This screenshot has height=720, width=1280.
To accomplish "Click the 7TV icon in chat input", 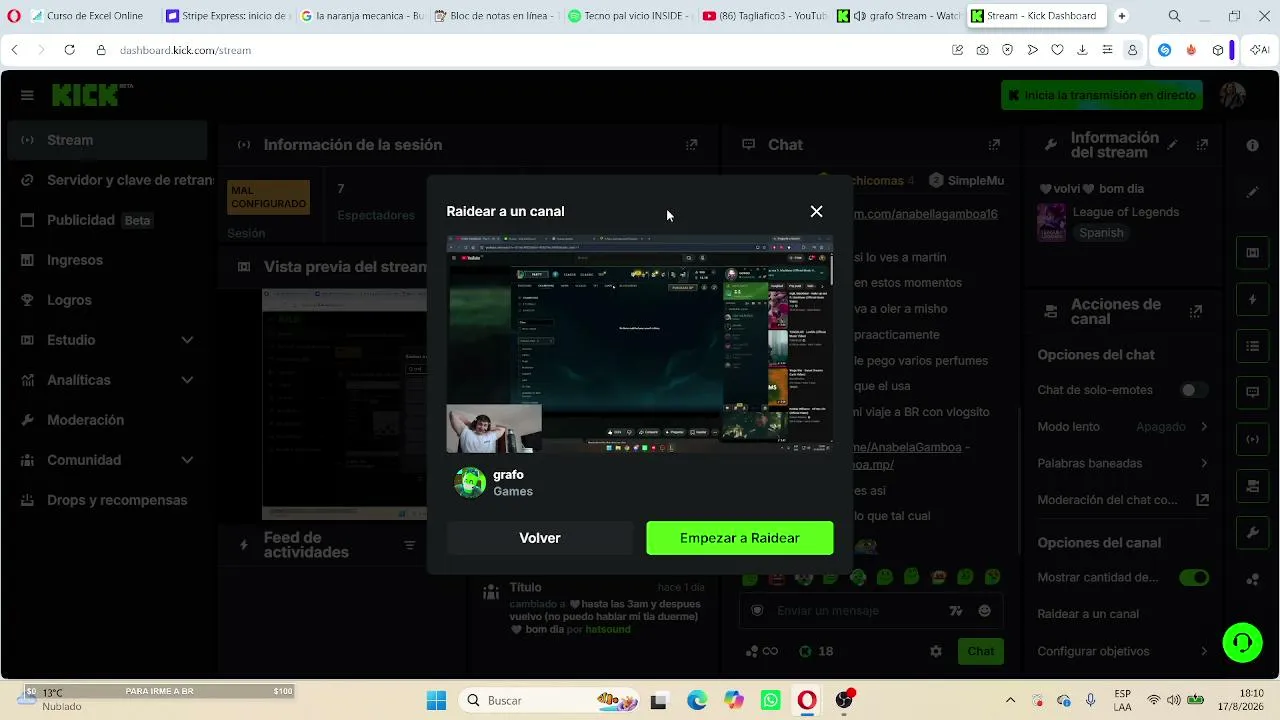I will click(x=955, y=611).
